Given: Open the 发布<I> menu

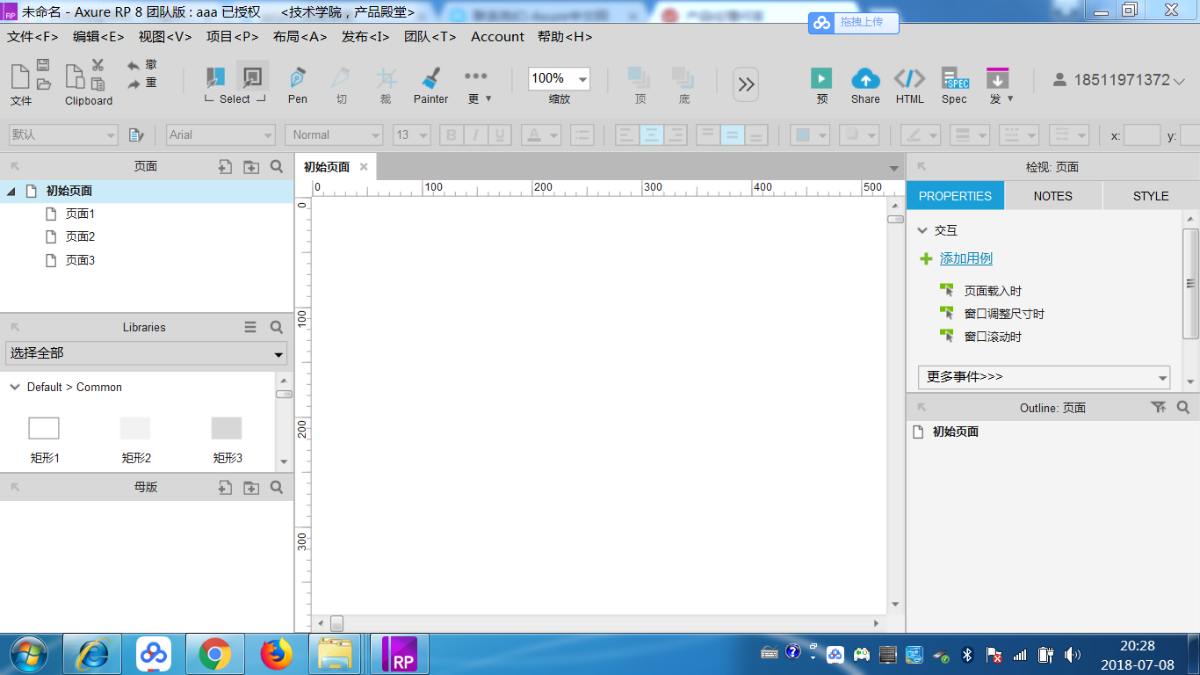Looking at the screenshot, I should (x=366, y=37).
